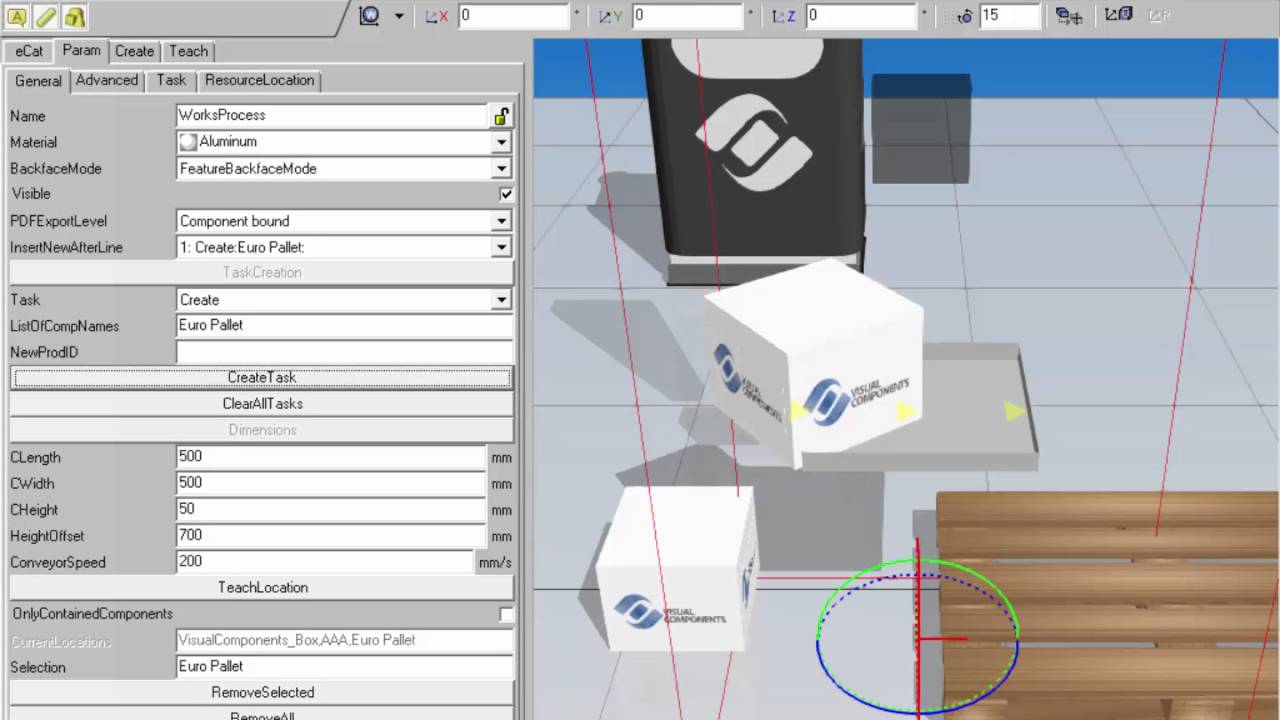Click the green-blue rotation ring manipulator
Viewport: 1280px width, 720px height.
tap(917, 637)
